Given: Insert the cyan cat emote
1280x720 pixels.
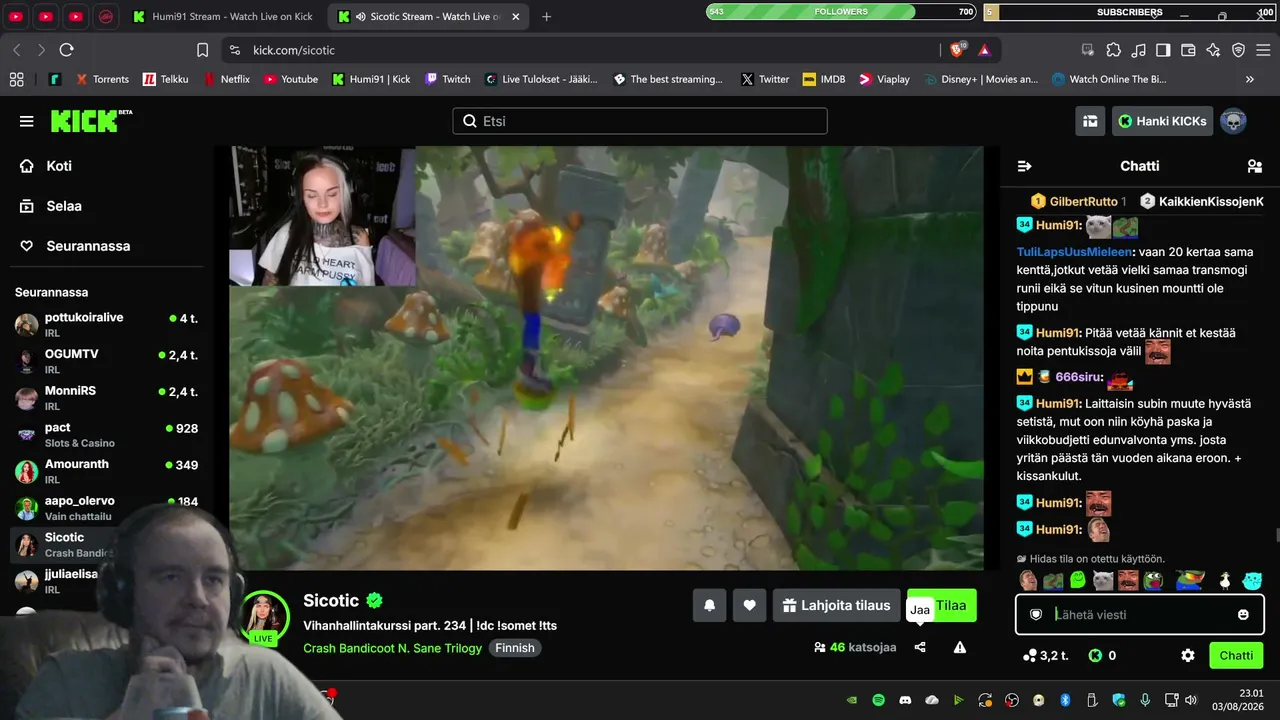Looking at the screenshot, I should click(1252, 580).
